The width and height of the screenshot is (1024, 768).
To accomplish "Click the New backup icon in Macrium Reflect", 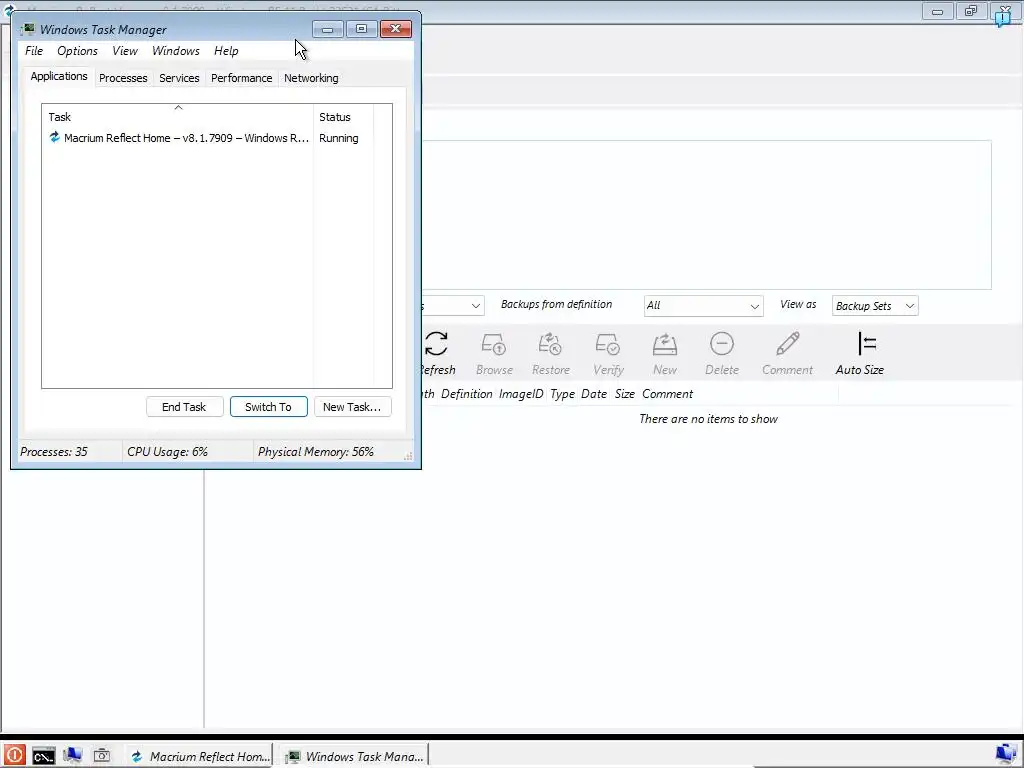I will [665, 344].
